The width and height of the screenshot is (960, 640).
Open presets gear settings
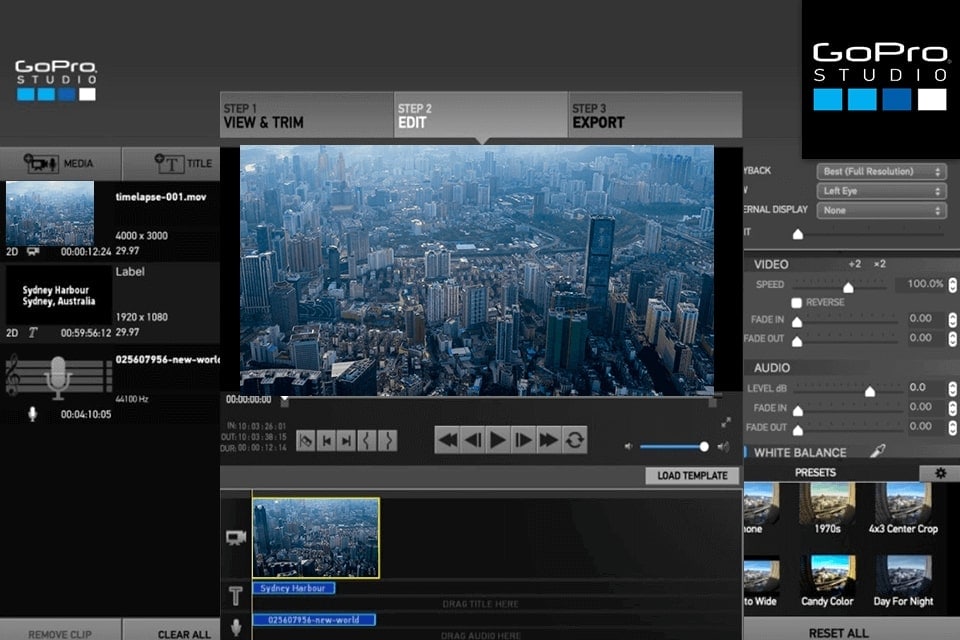pos(940,473)
